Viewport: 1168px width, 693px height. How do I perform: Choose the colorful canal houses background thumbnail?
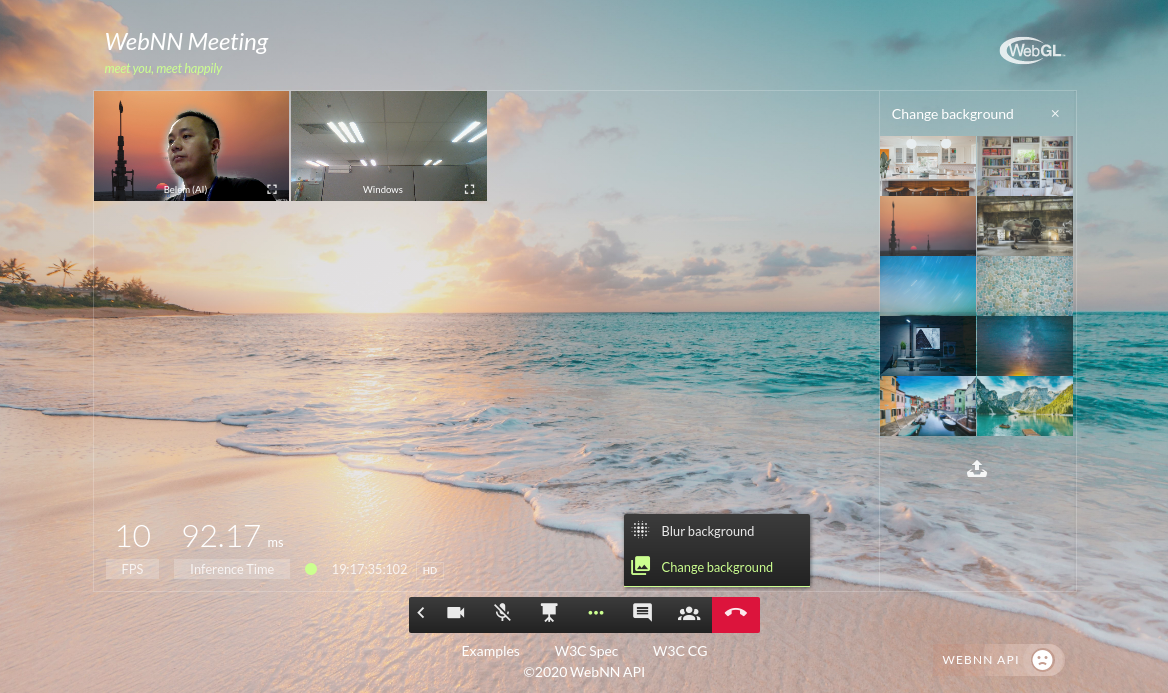point(927,406)
